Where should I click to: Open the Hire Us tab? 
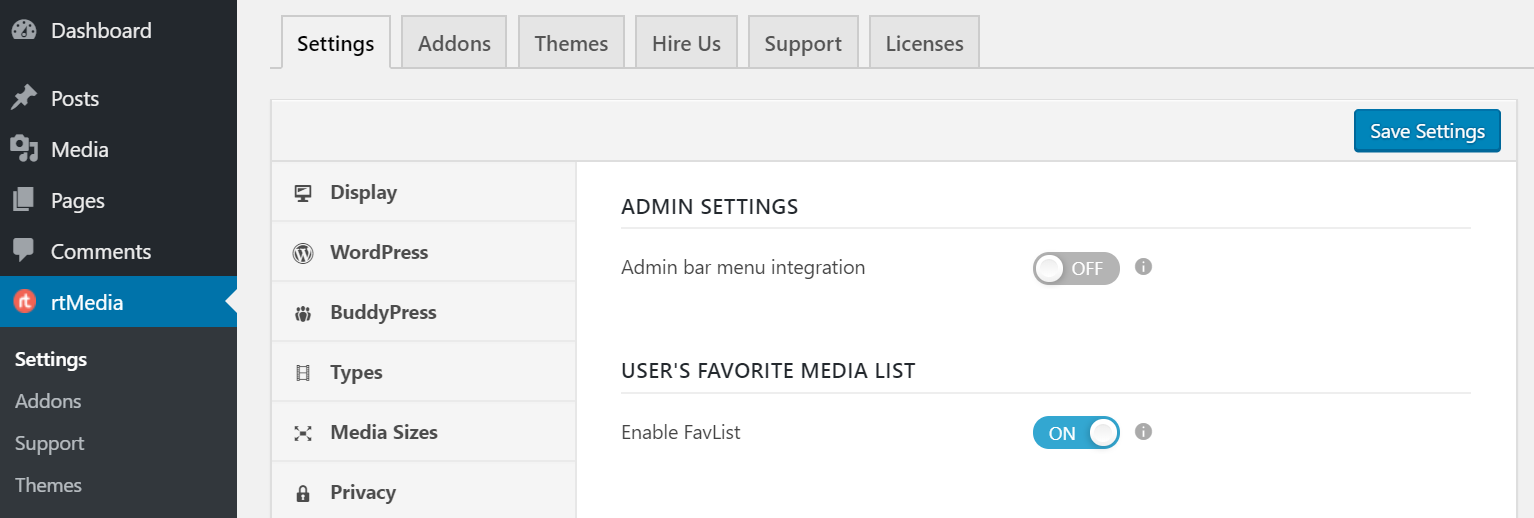click(x=686, y=43)
